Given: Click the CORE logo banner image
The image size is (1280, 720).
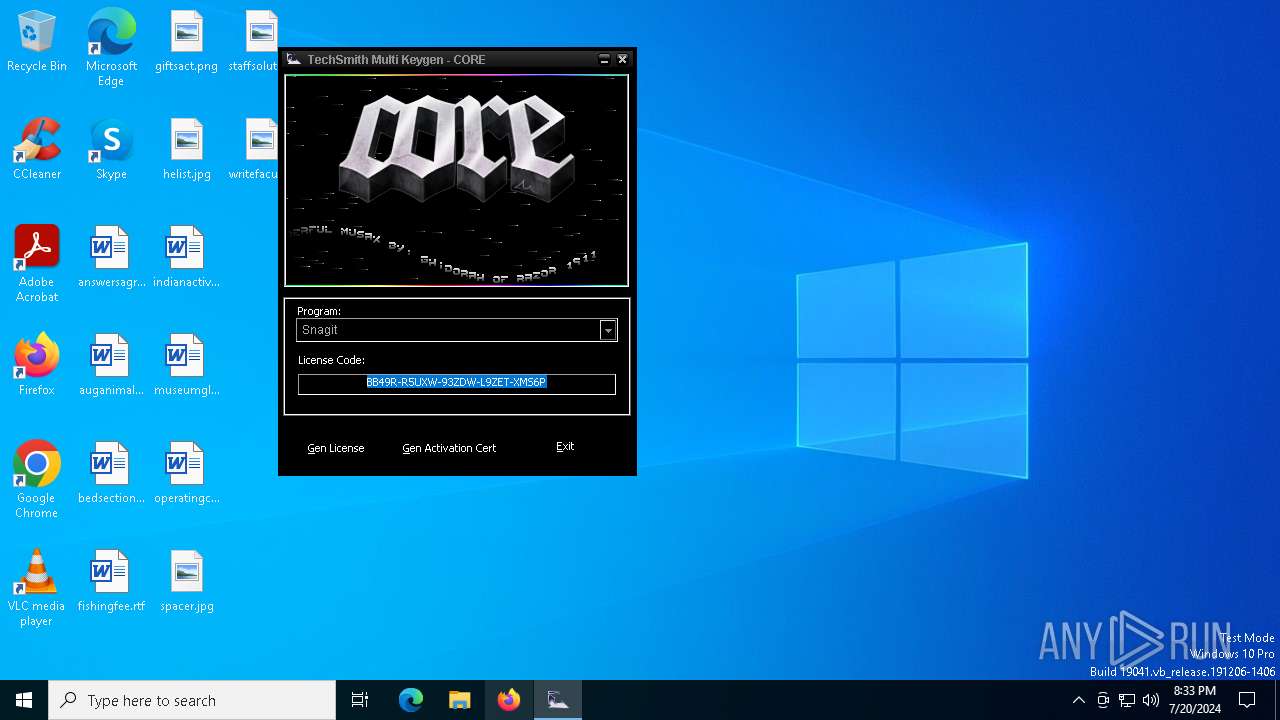Looking at the screenshot, I should [x=457, y=180].
